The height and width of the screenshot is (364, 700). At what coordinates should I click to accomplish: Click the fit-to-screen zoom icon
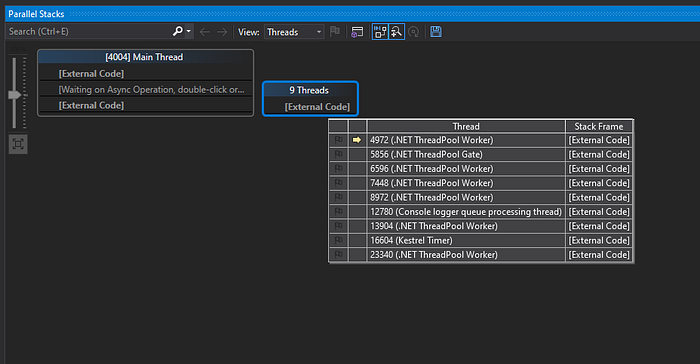point(18,144)
